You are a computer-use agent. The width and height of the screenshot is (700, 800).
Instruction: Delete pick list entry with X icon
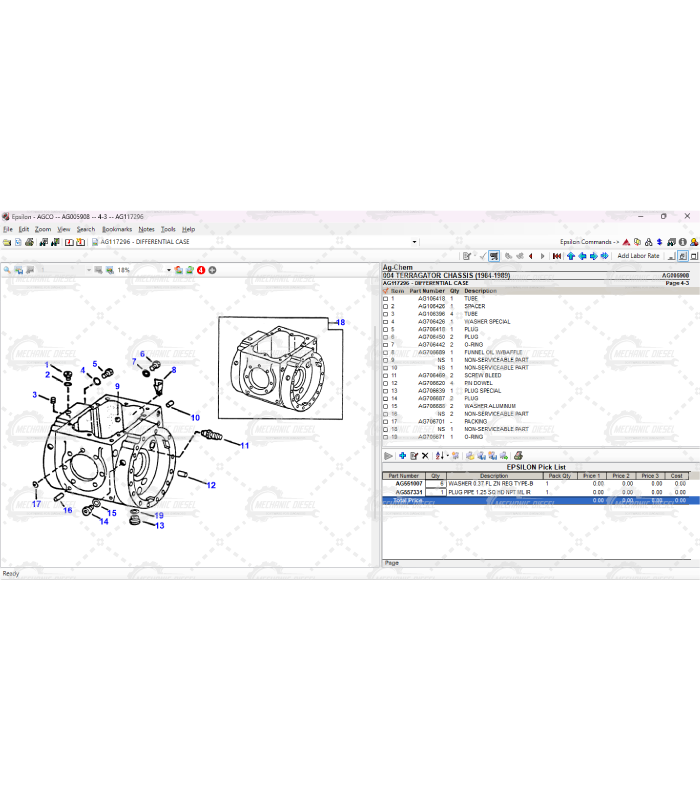[x=426, y=456]
